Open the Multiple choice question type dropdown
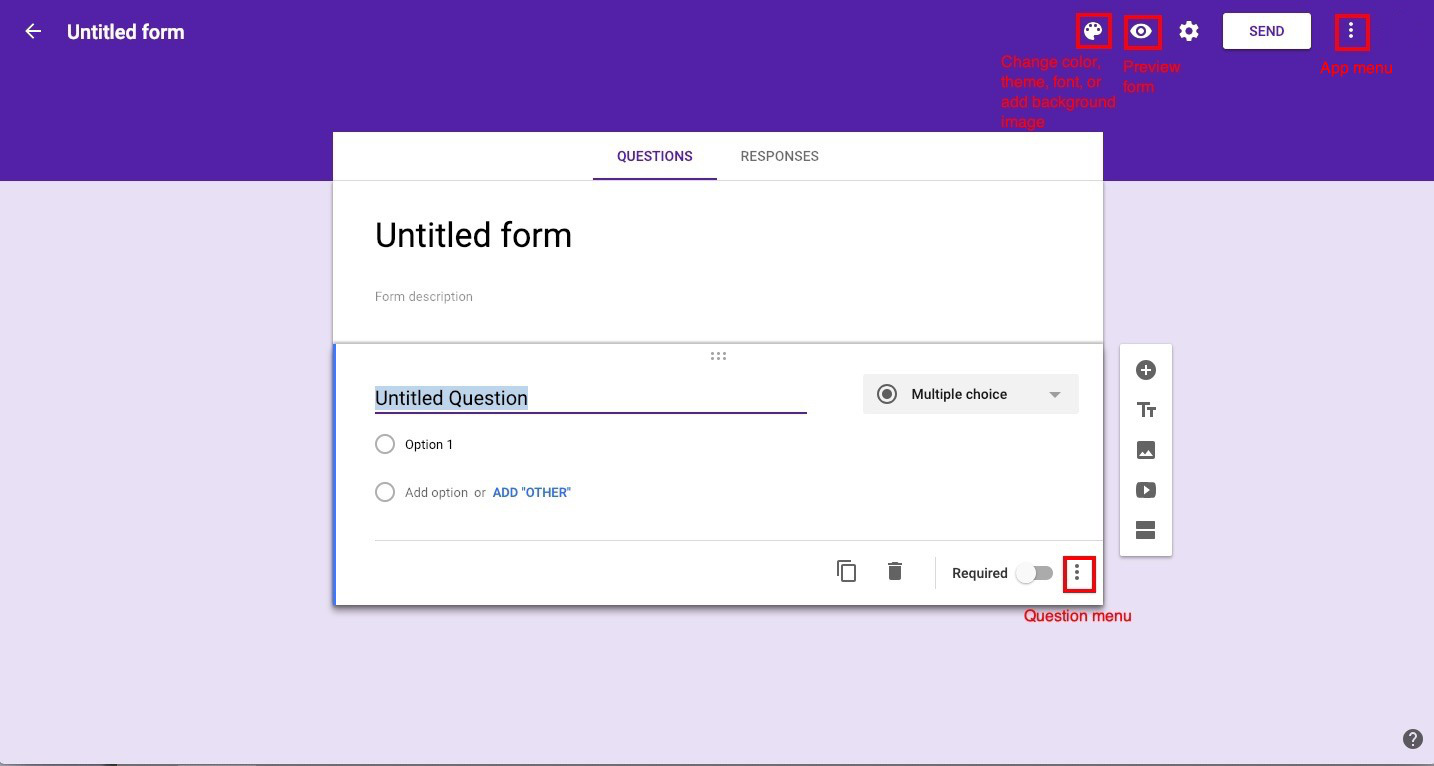Screen dimensions: 1434x766 [969, 394]
